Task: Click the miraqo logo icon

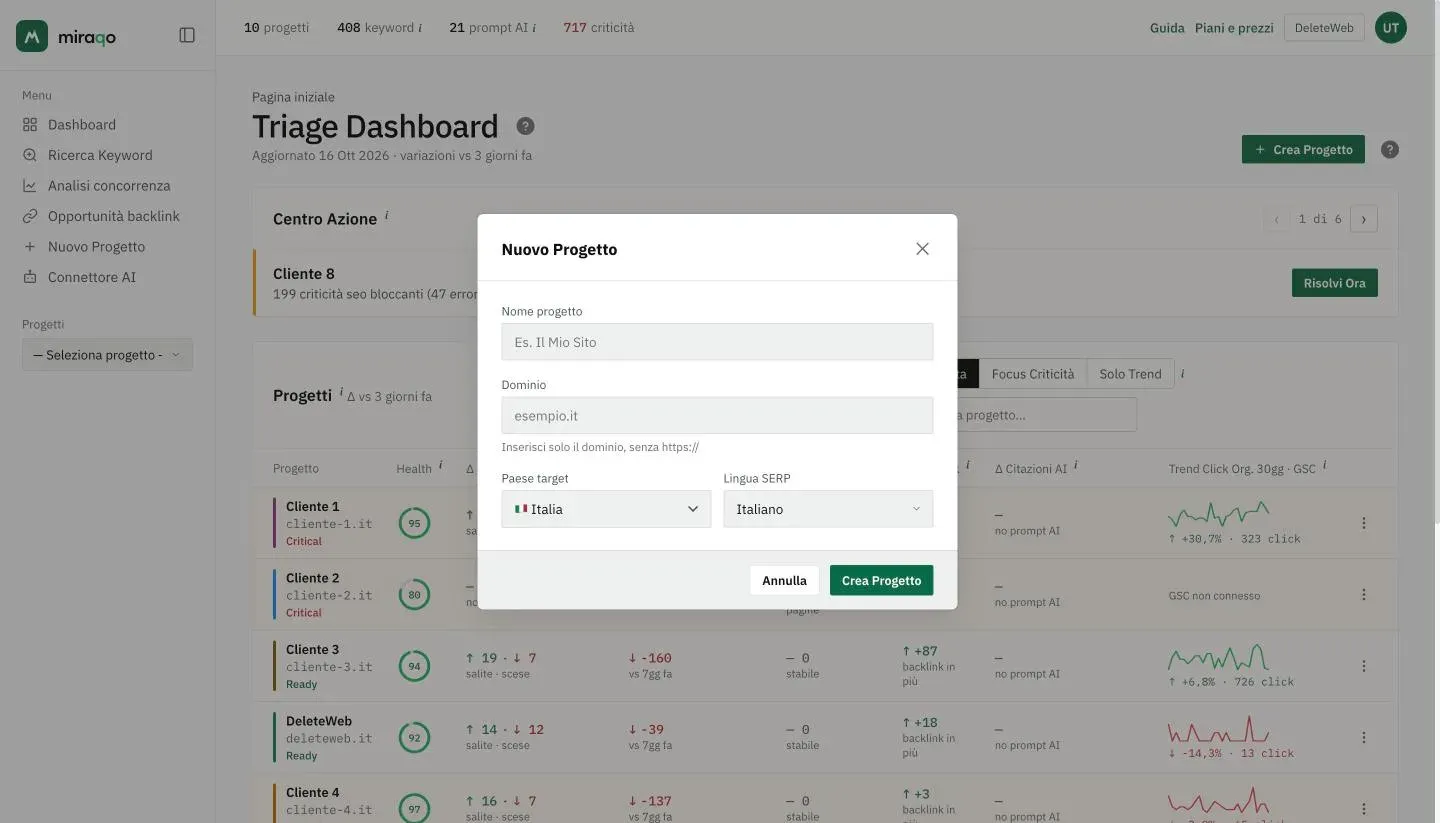Action: tap(32, 36)
